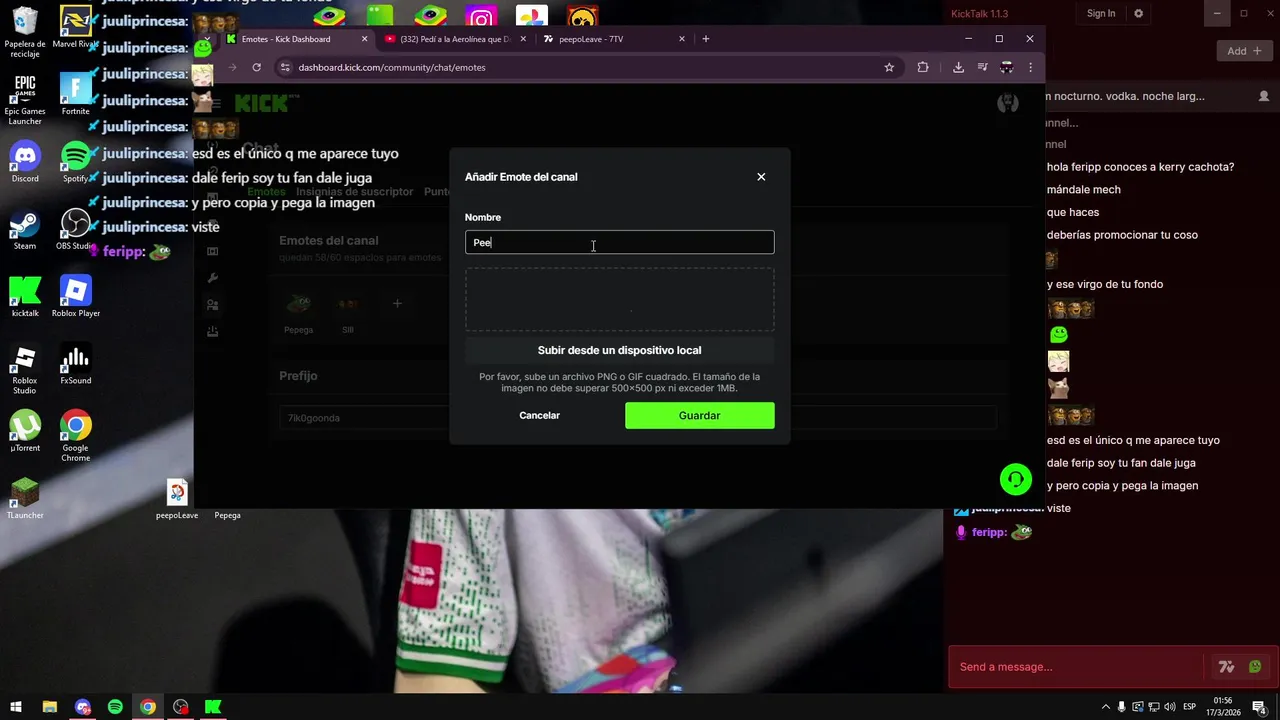
Task: Click Subir desde un dispositivo local
Action: [619, 350]
